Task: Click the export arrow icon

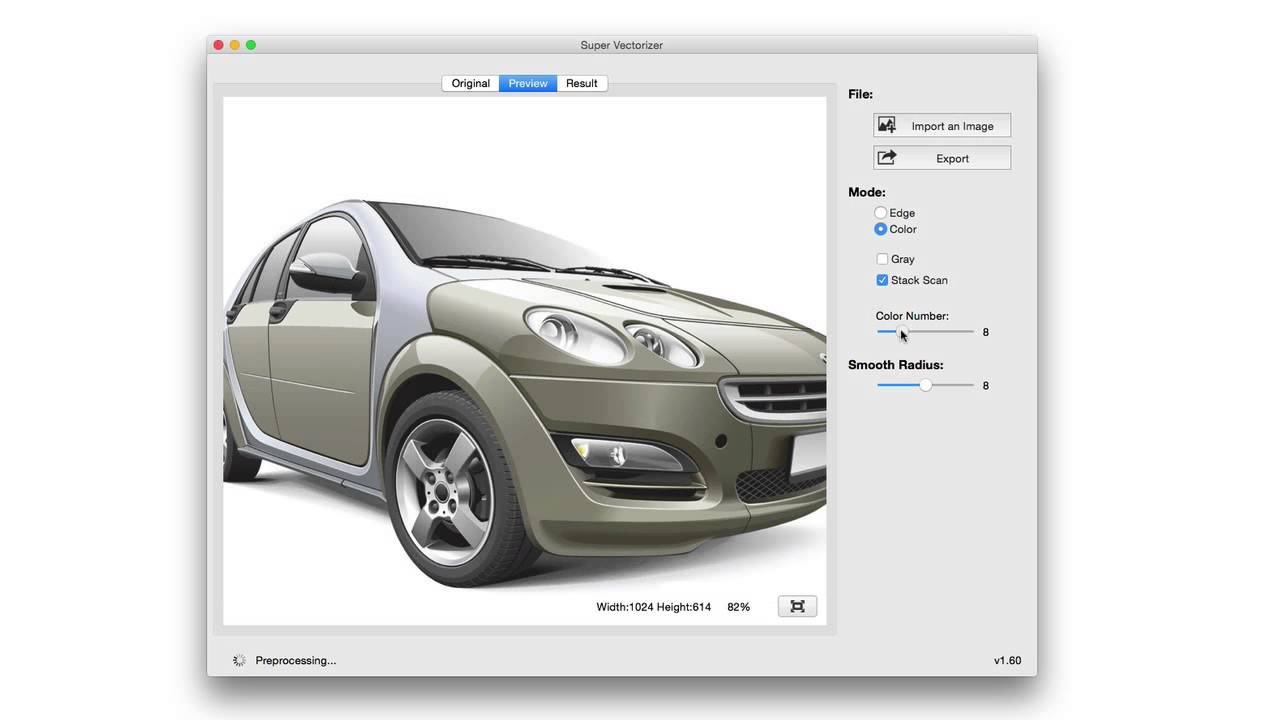Action: click(x=886, y=157)
